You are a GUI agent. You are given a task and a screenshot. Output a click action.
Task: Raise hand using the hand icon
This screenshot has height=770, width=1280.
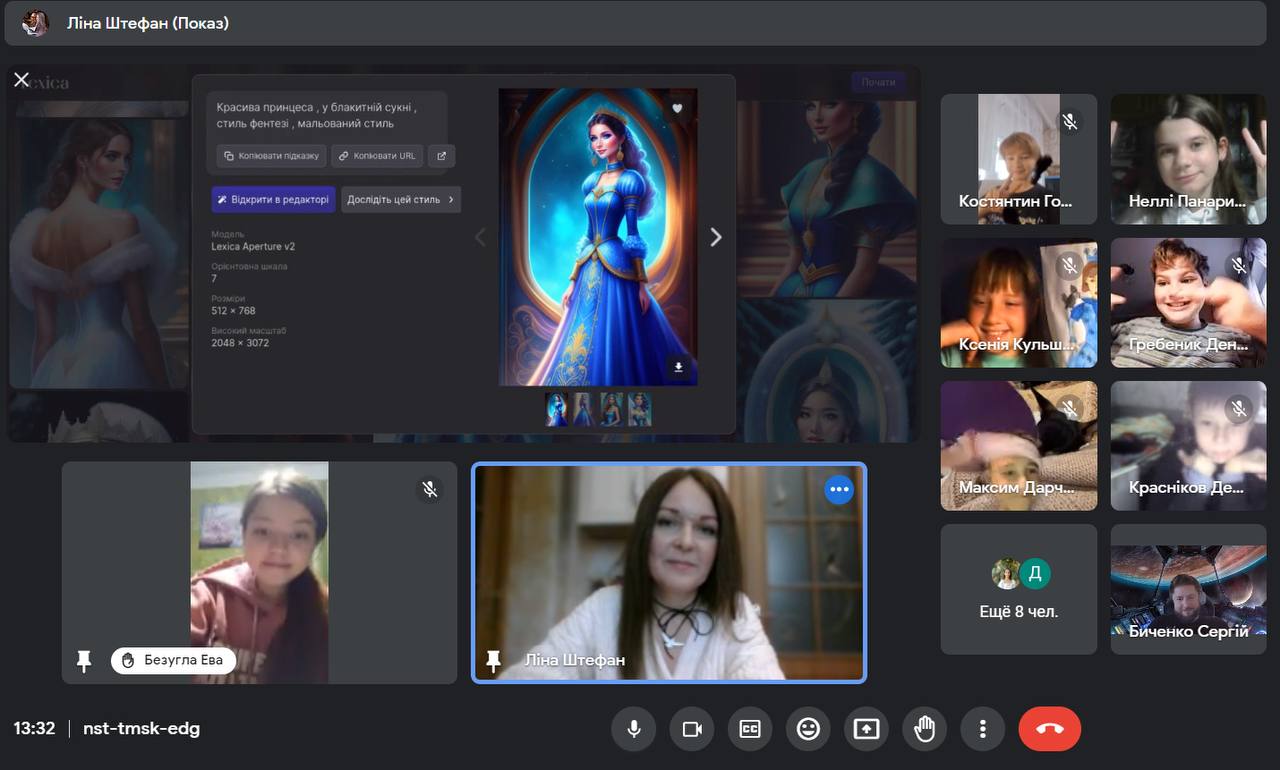(x=924, y=729)
